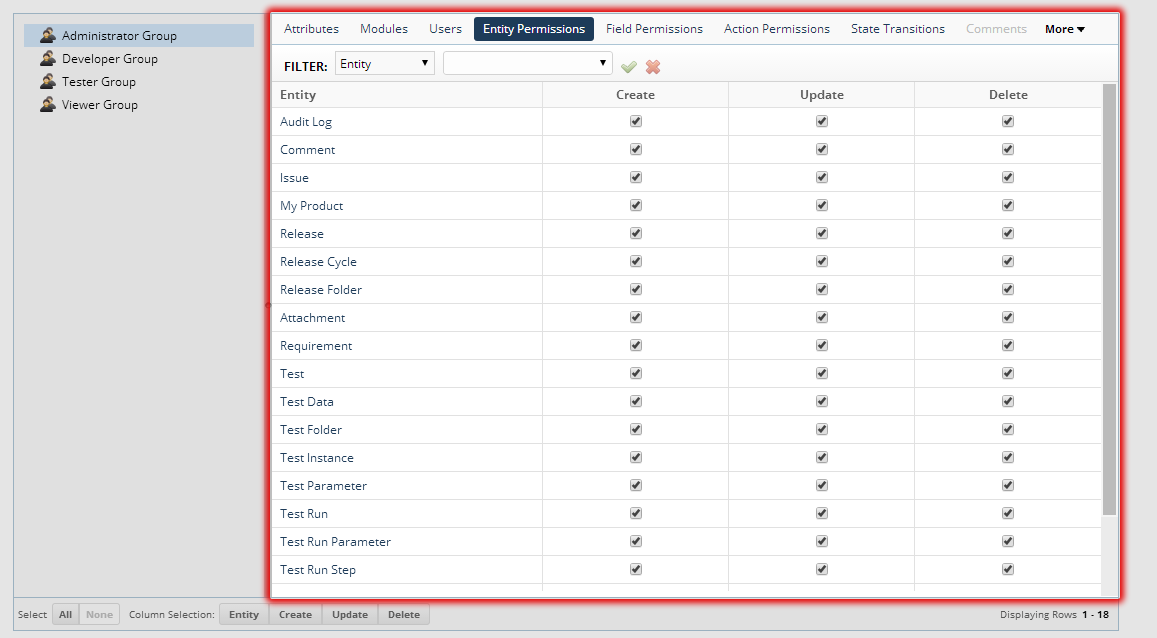Switch to the Attributes tab
This screenshot has width=1157, height=638.
pyautogui.click(x=311, y=29)
